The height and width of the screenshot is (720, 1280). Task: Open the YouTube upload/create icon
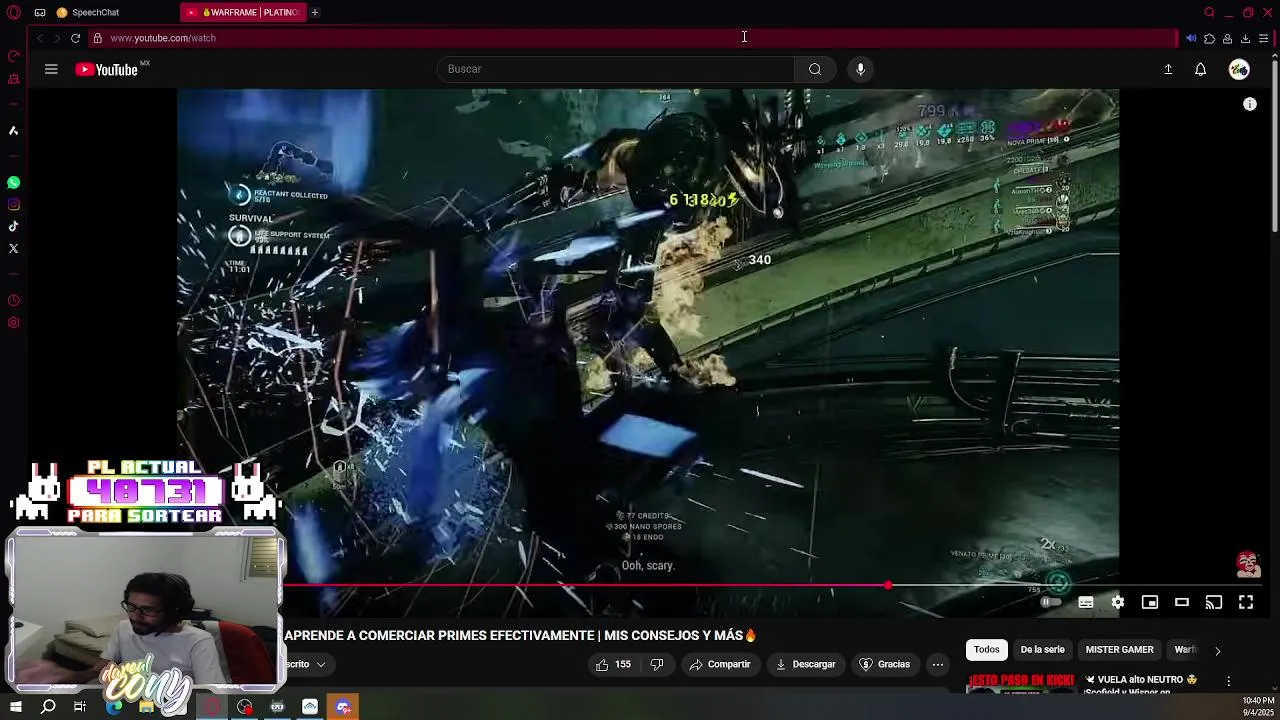click(1168, 69)
